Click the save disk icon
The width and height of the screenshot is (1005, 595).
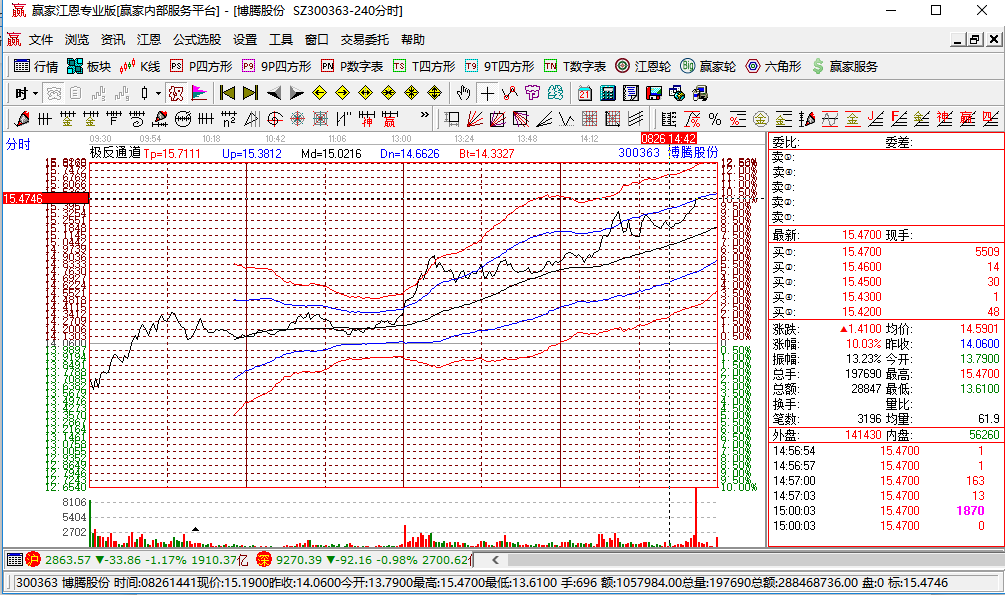tap(652, 93)
